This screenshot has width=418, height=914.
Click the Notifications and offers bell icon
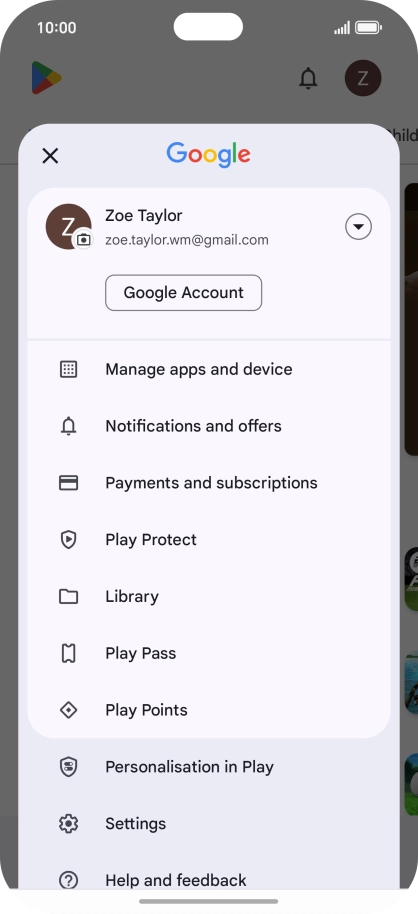tap(69, 426)
